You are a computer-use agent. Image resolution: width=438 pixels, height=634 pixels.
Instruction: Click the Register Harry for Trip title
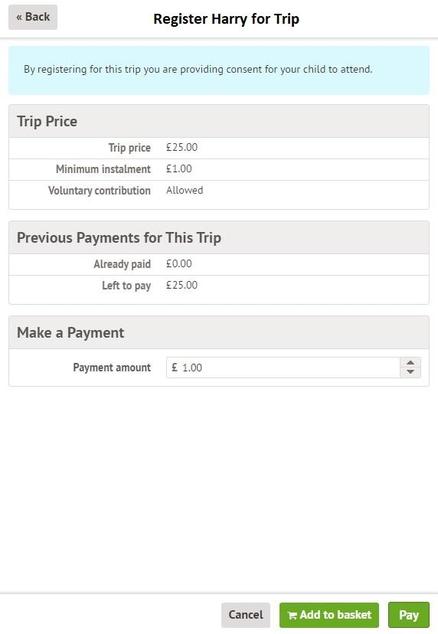[x=226, y=19]
